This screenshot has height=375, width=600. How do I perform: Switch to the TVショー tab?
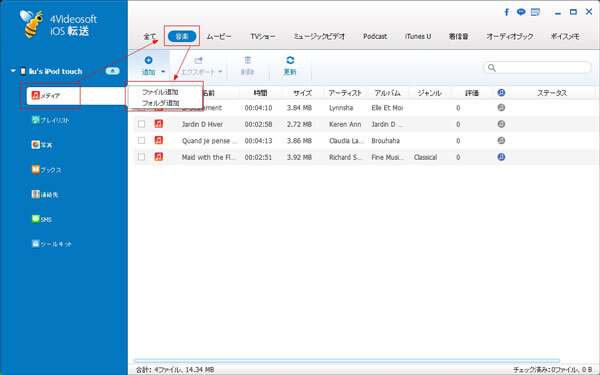click(263, 37)
